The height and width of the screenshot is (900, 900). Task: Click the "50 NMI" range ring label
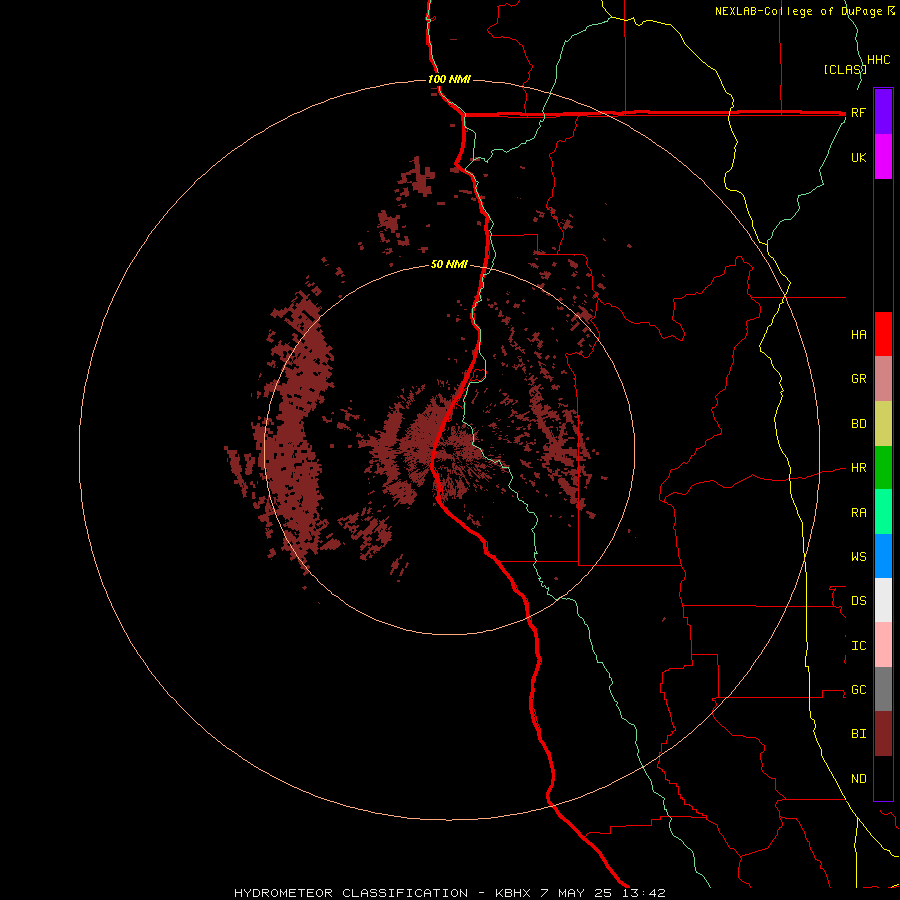click(449, 264)
